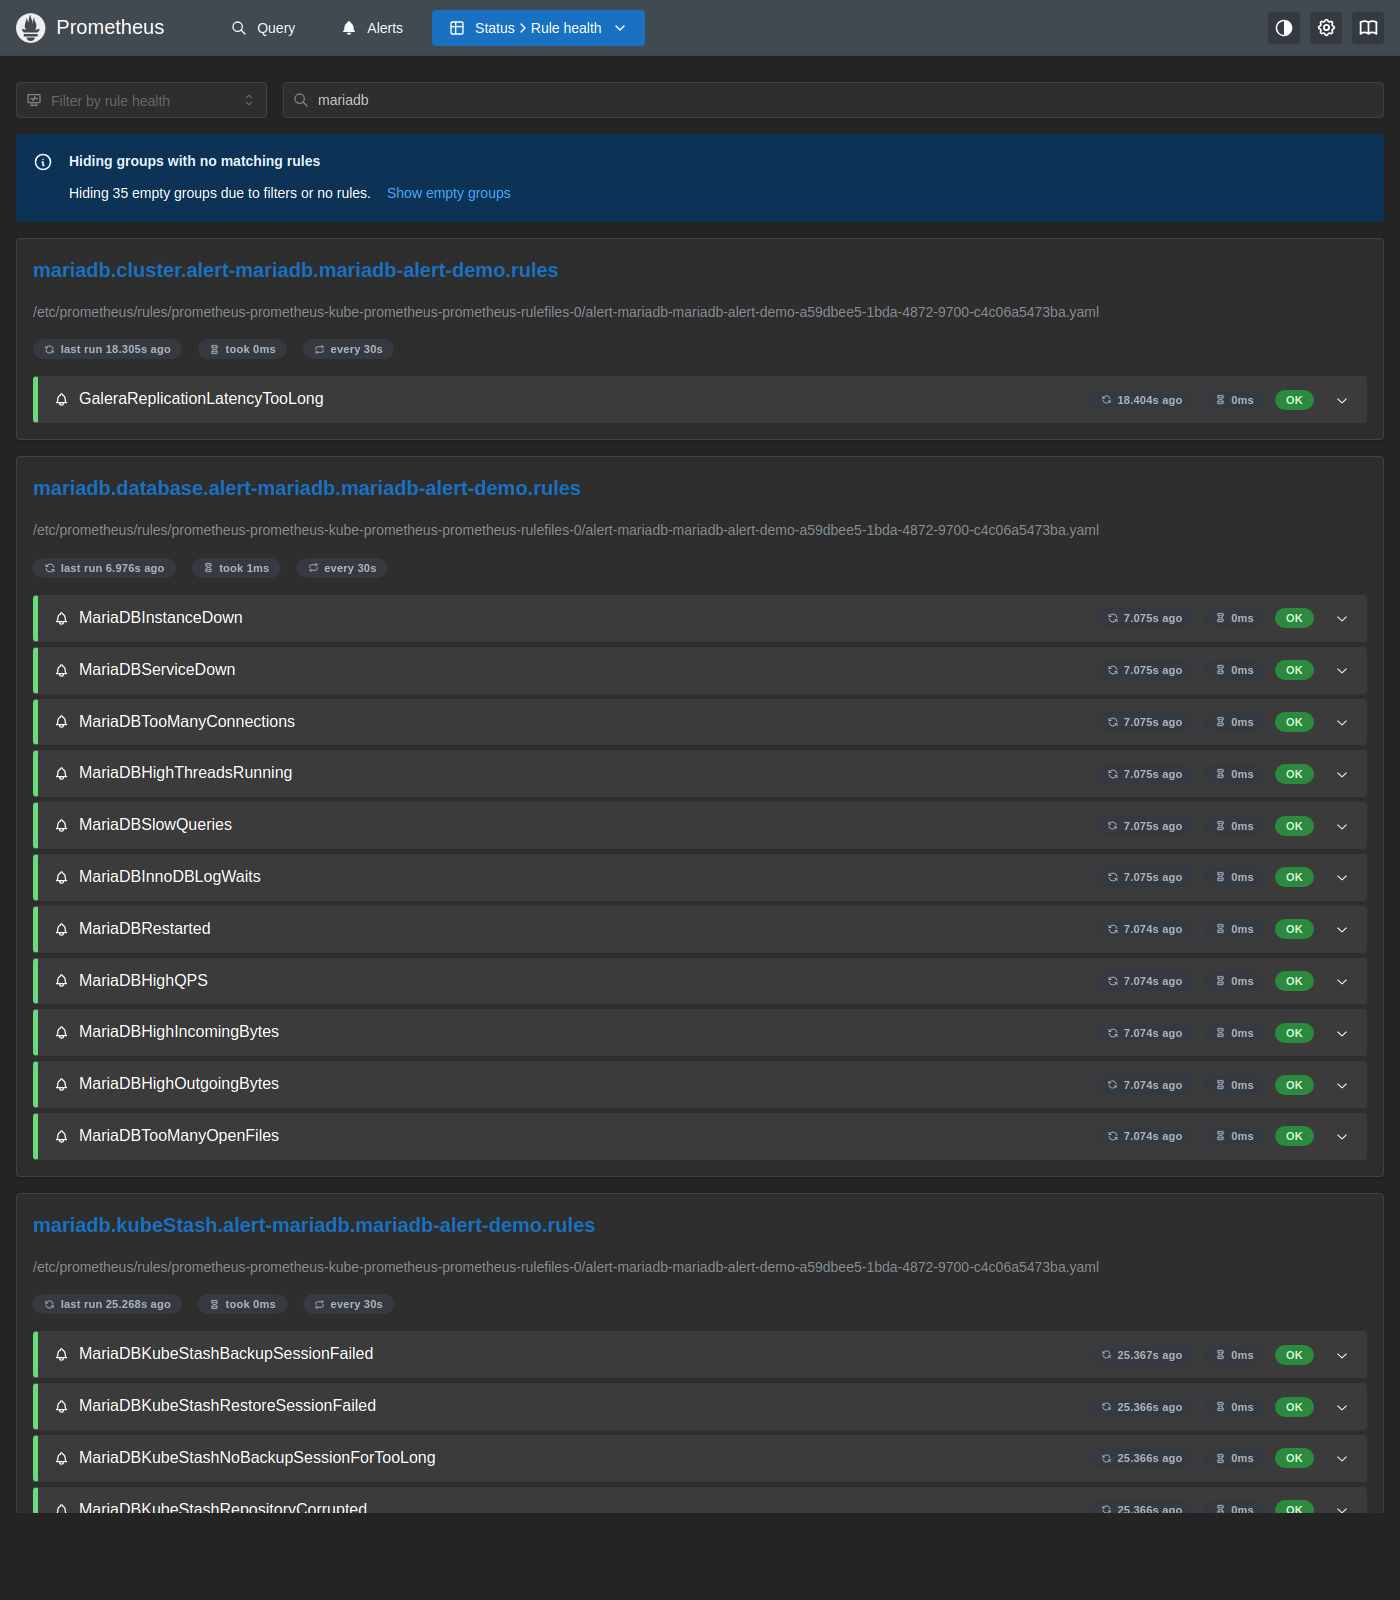Expand the MariaDBTooManyConnections rule chevron

pyautogui.click(x=1342, y=722)
